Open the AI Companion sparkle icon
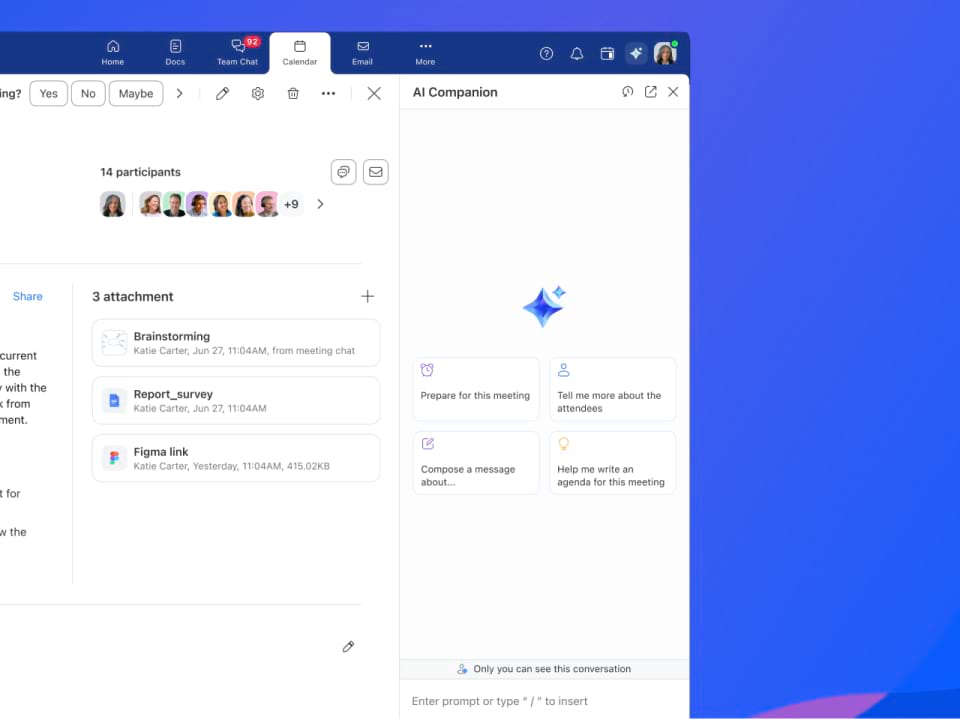This screenshot has width=960, height=719. point(636,54)
